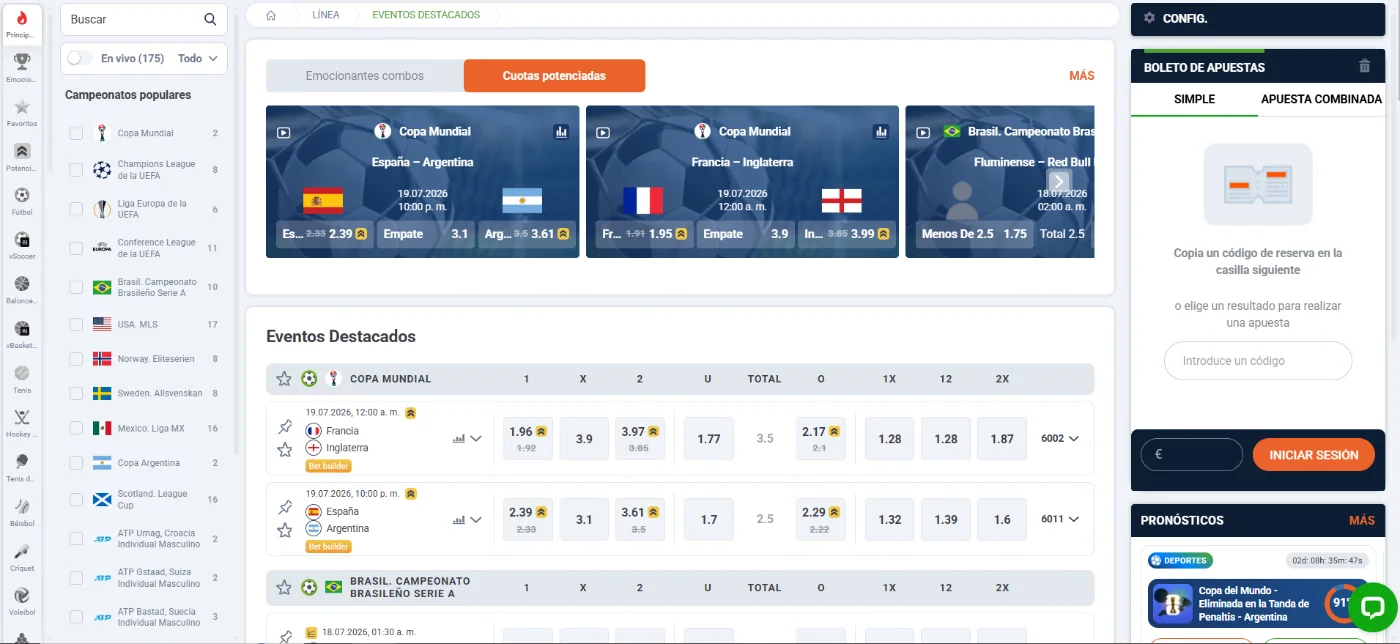Screen dimensions: 1400x644
Task: Select 2X odds 1.87 in Francia row
Action: pyautogui.click(x=1002, y=438)
